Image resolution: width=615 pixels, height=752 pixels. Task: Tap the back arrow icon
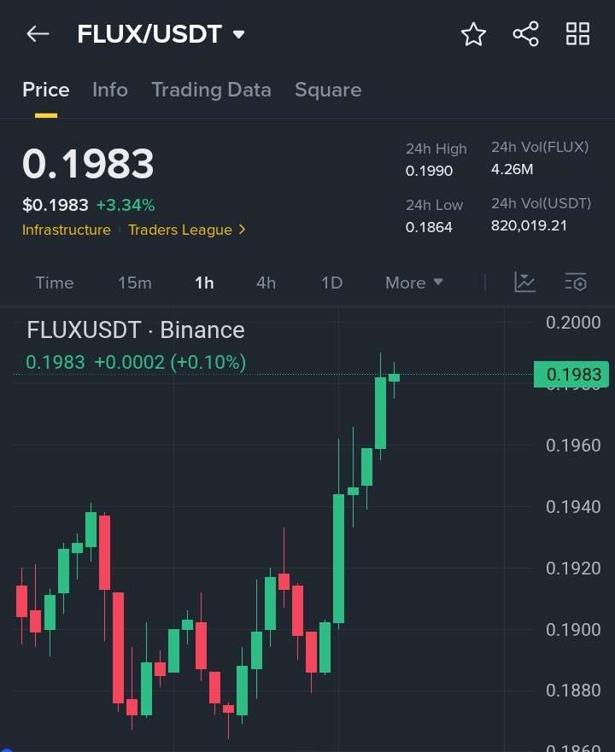click(37, 34)
